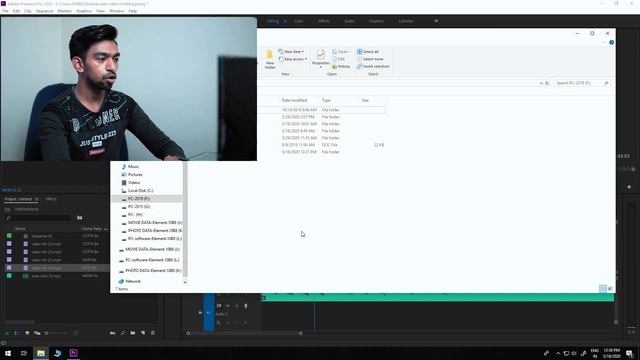Switch Project panel to icon view

[x=27, y=333]
